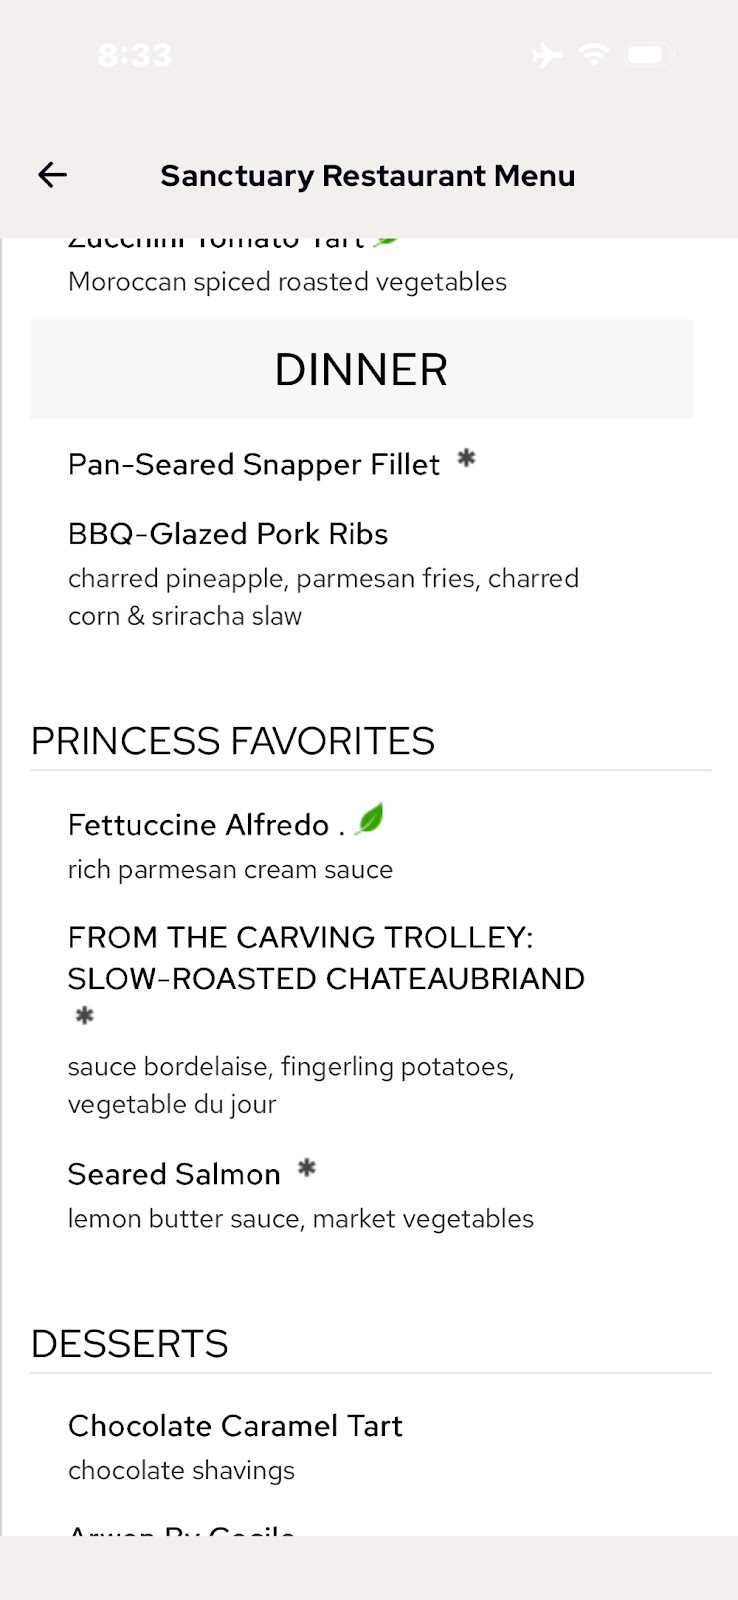Viewport: 738px width, 1600px height.
Task: Select the DINNER section header
Action: point(361,369)
